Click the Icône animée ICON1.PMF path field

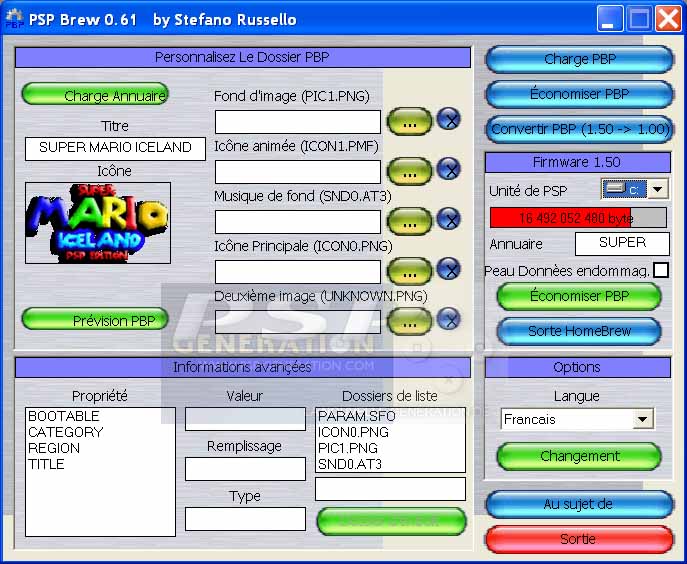[x=298, y=172]
